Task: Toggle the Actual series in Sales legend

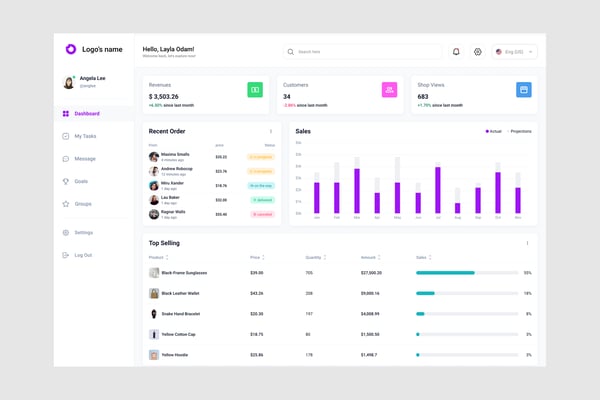Action: (x=493, y=131)
